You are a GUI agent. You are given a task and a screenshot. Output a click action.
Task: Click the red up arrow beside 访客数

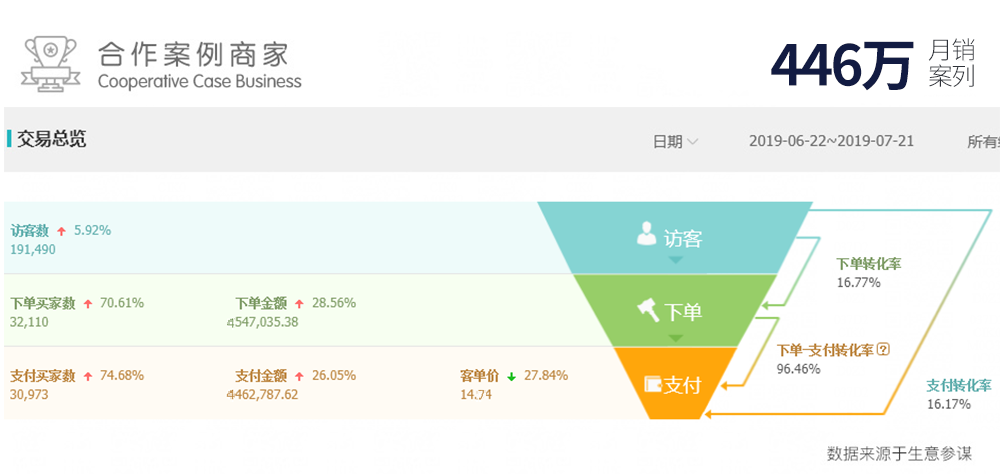point(62,231)
